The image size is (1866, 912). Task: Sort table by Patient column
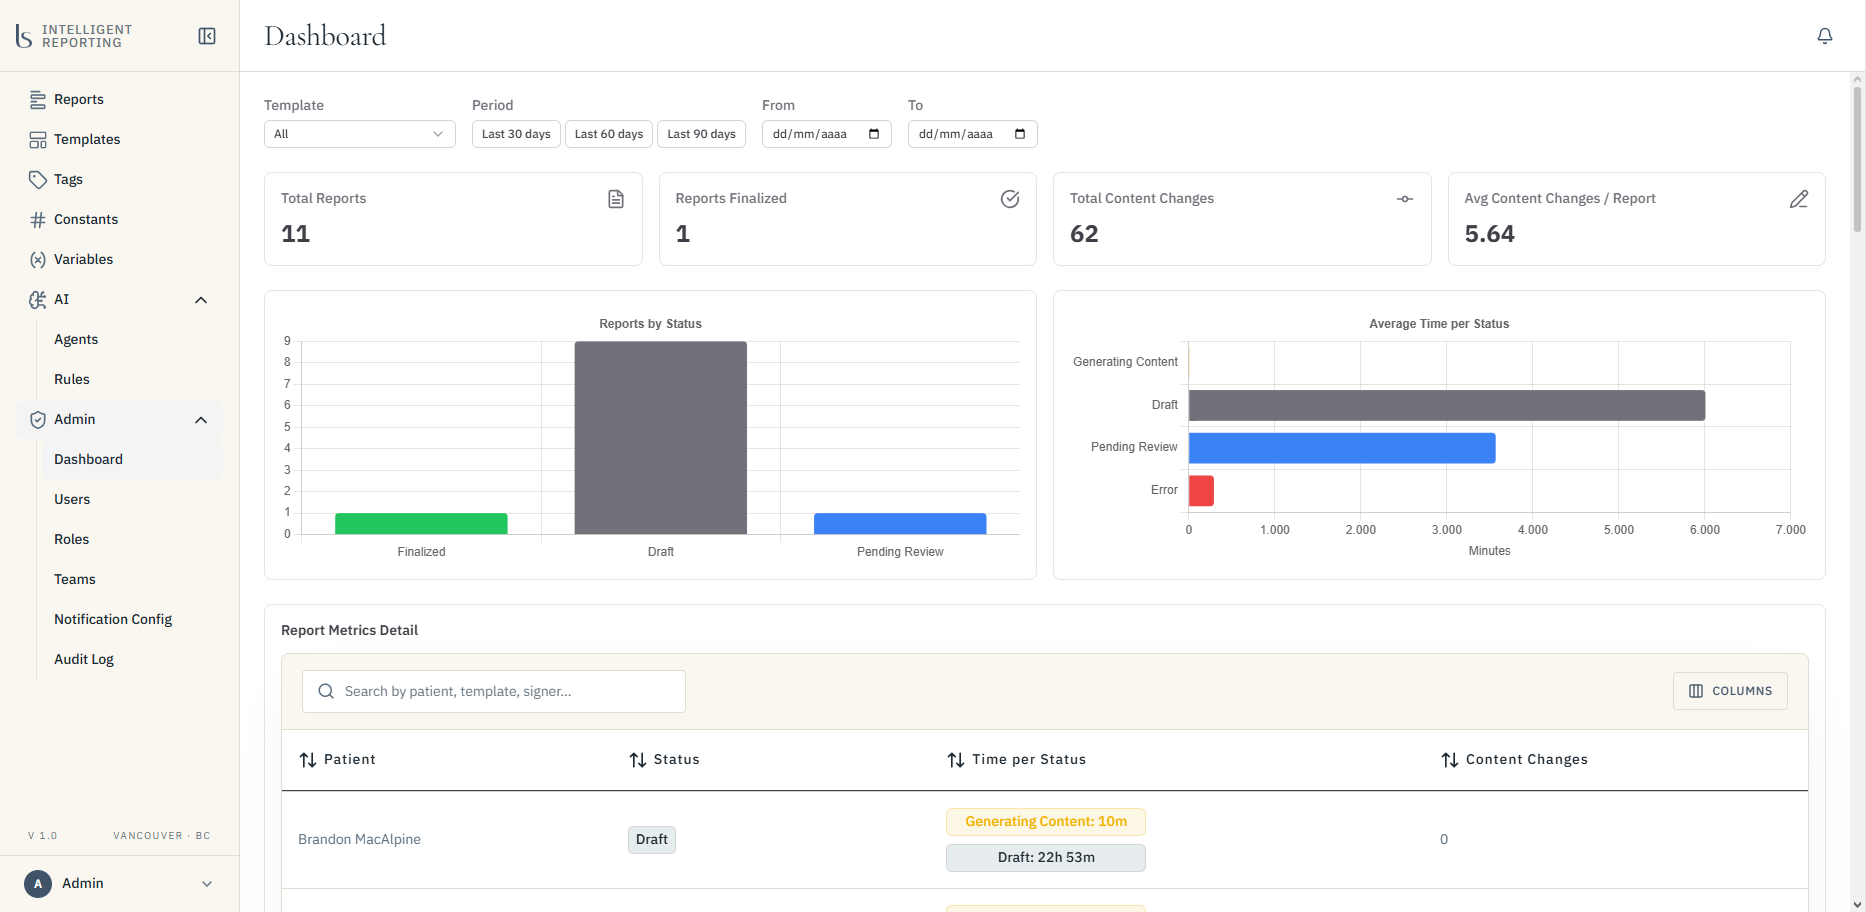(337, 760)
